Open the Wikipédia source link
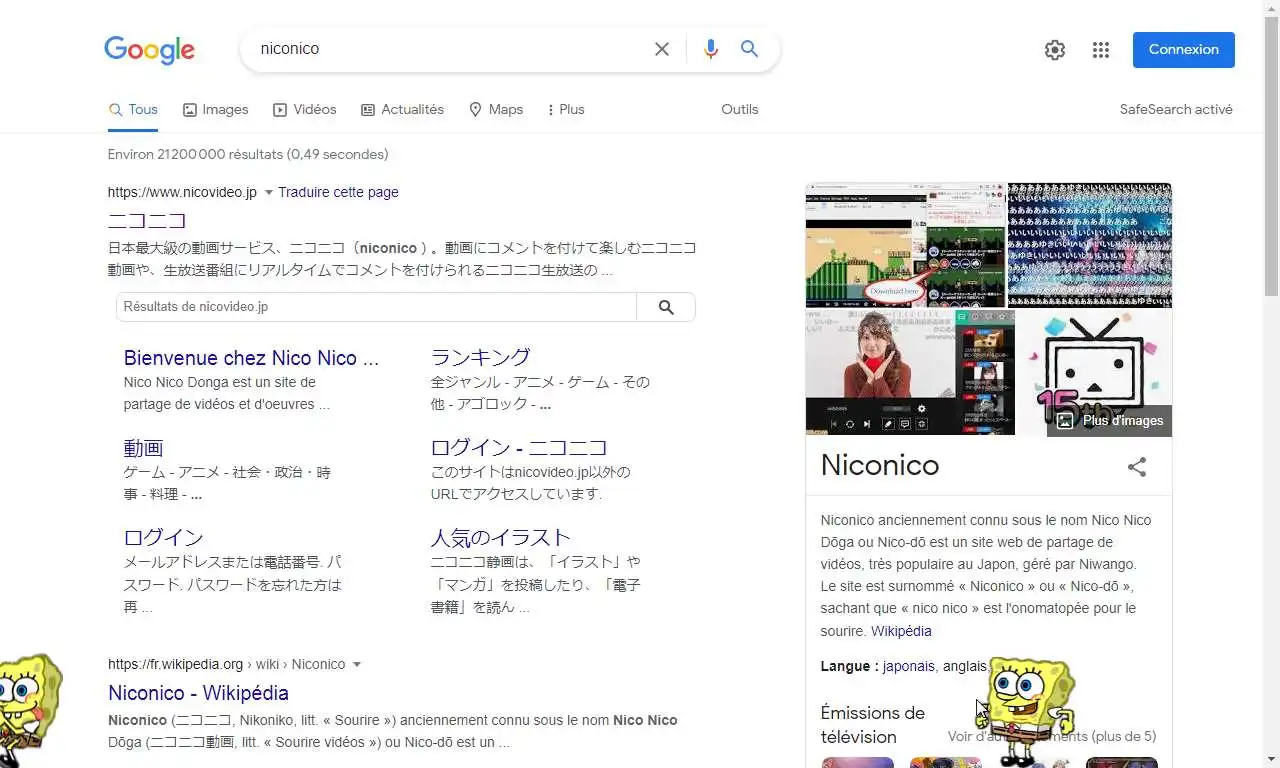This screenshot has width=1280, height=768. (x=901, y=631)
